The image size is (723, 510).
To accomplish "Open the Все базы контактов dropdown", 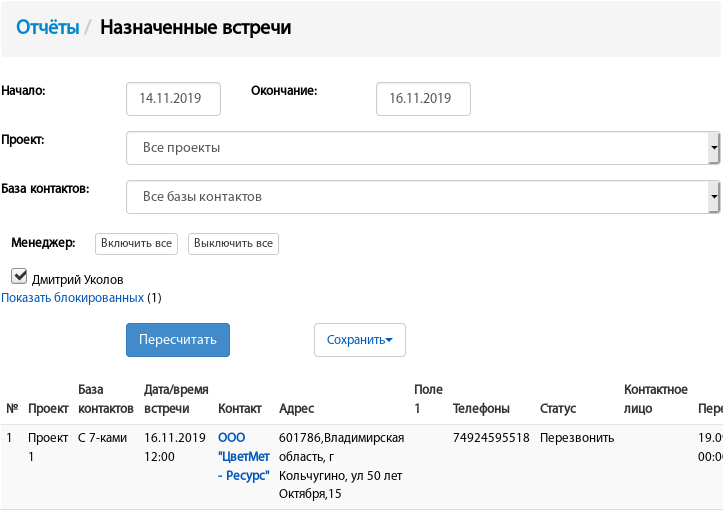I will click(x=422, y=197).
